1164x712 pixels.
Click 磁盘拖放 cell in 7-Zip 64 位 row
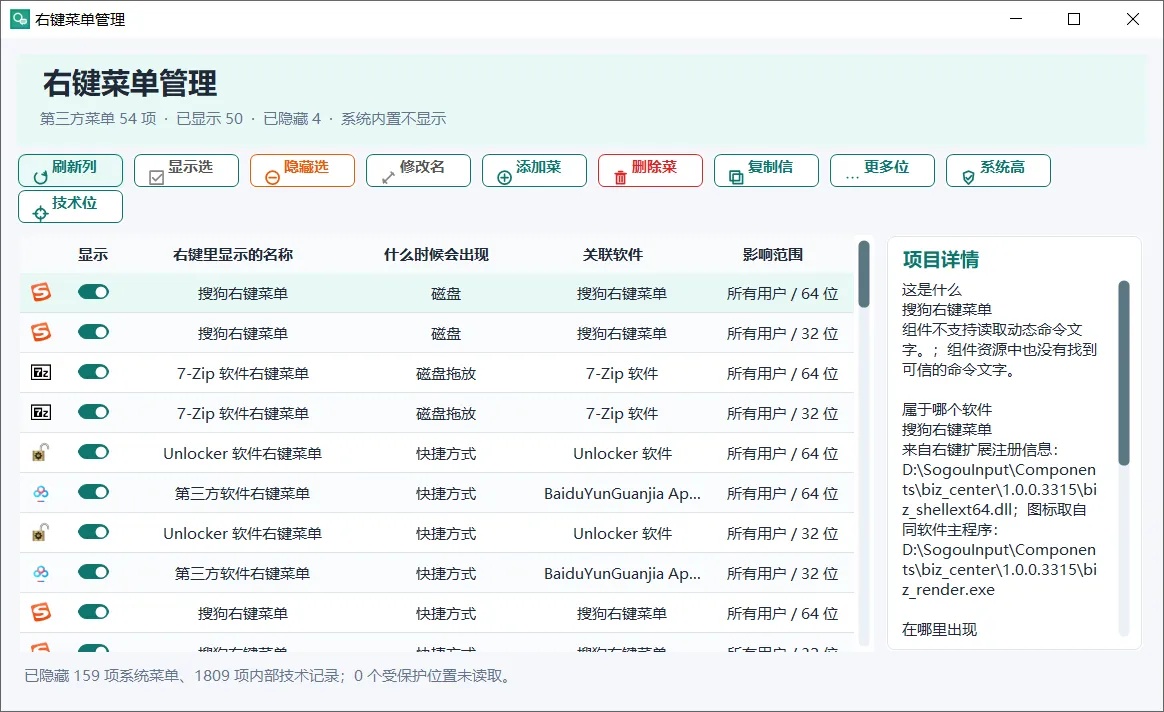(446, 374)
